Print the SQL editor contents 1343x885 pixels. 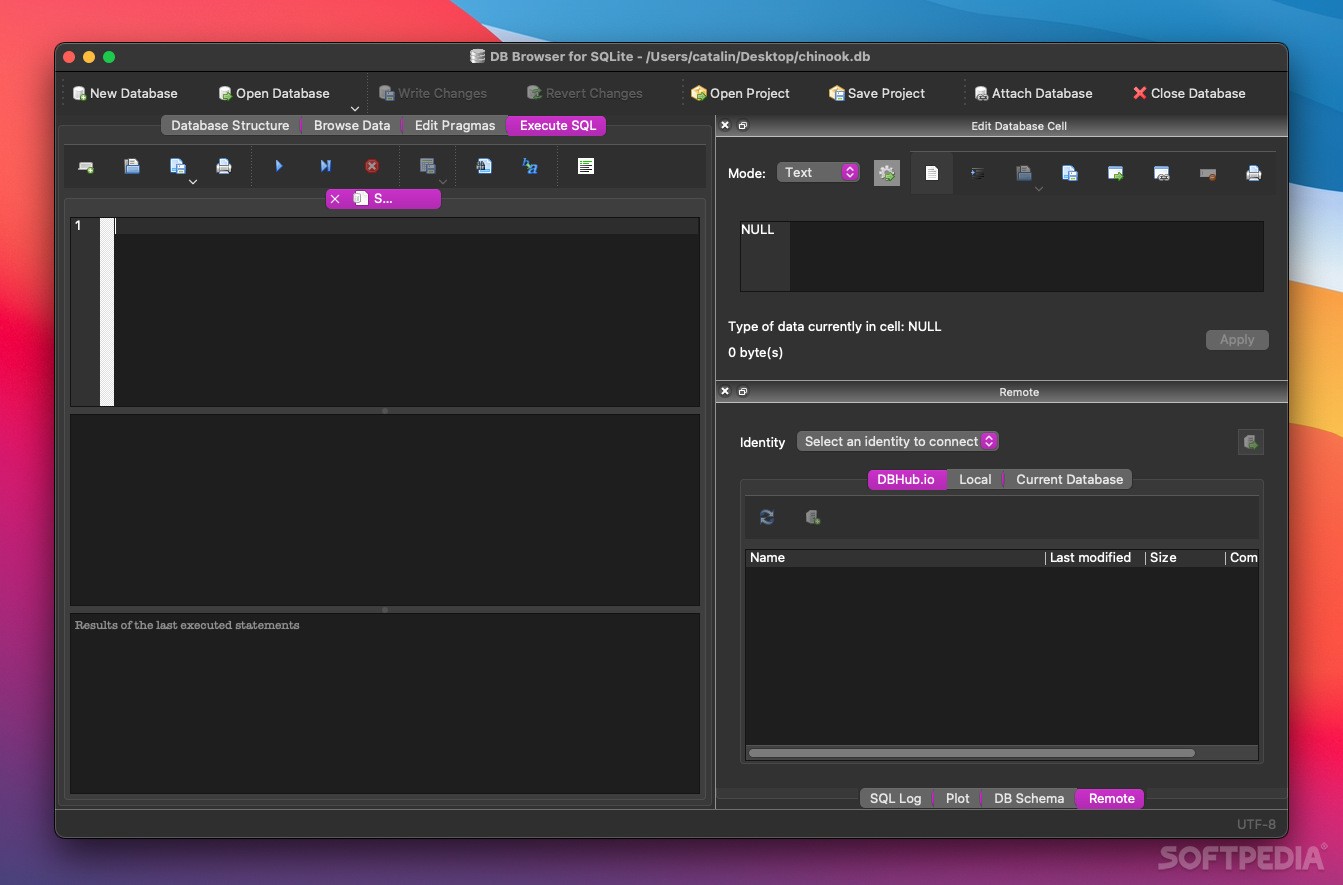[x=224, y=166]
